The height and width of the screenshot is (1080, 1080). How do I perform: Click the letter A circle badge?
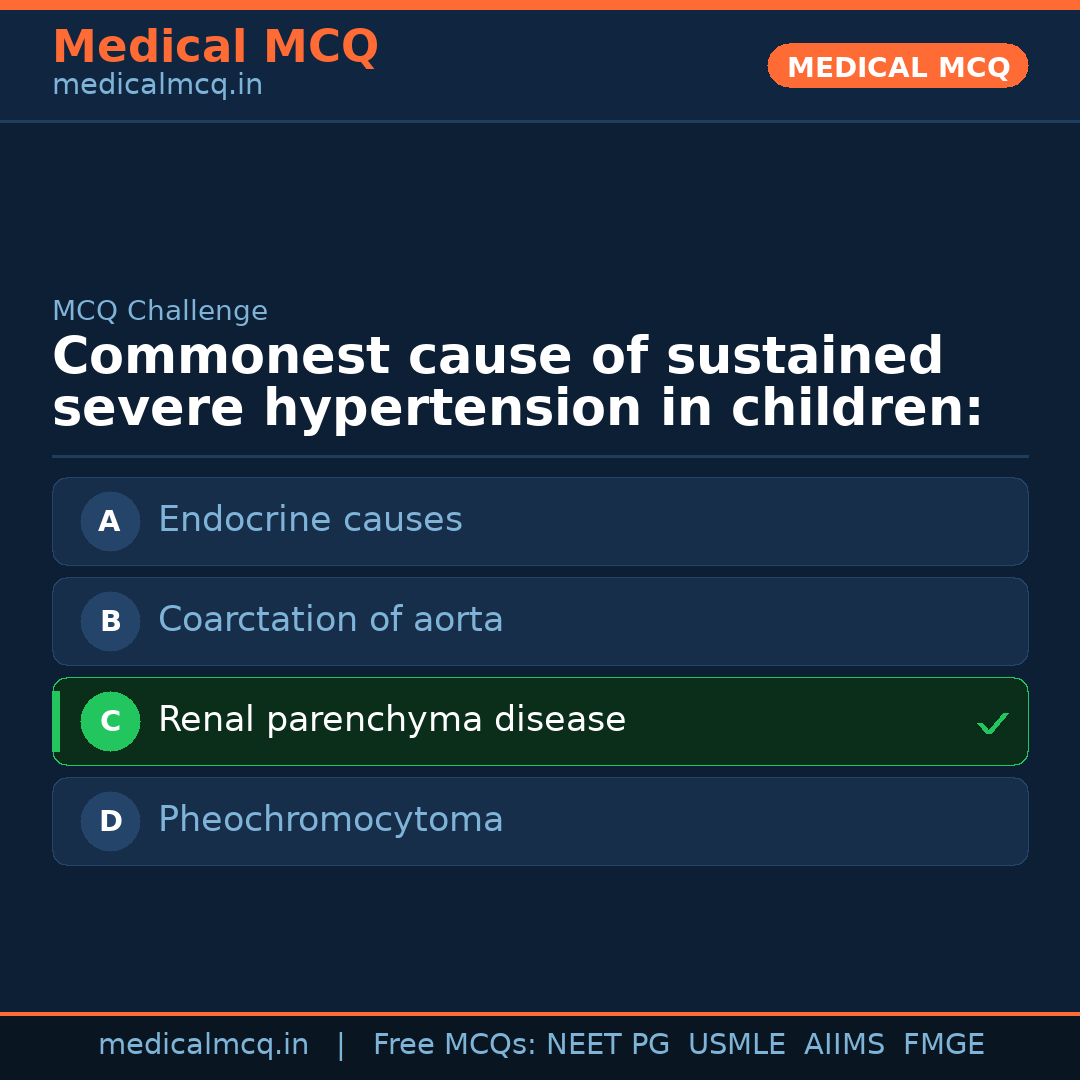tap(110, 521)
